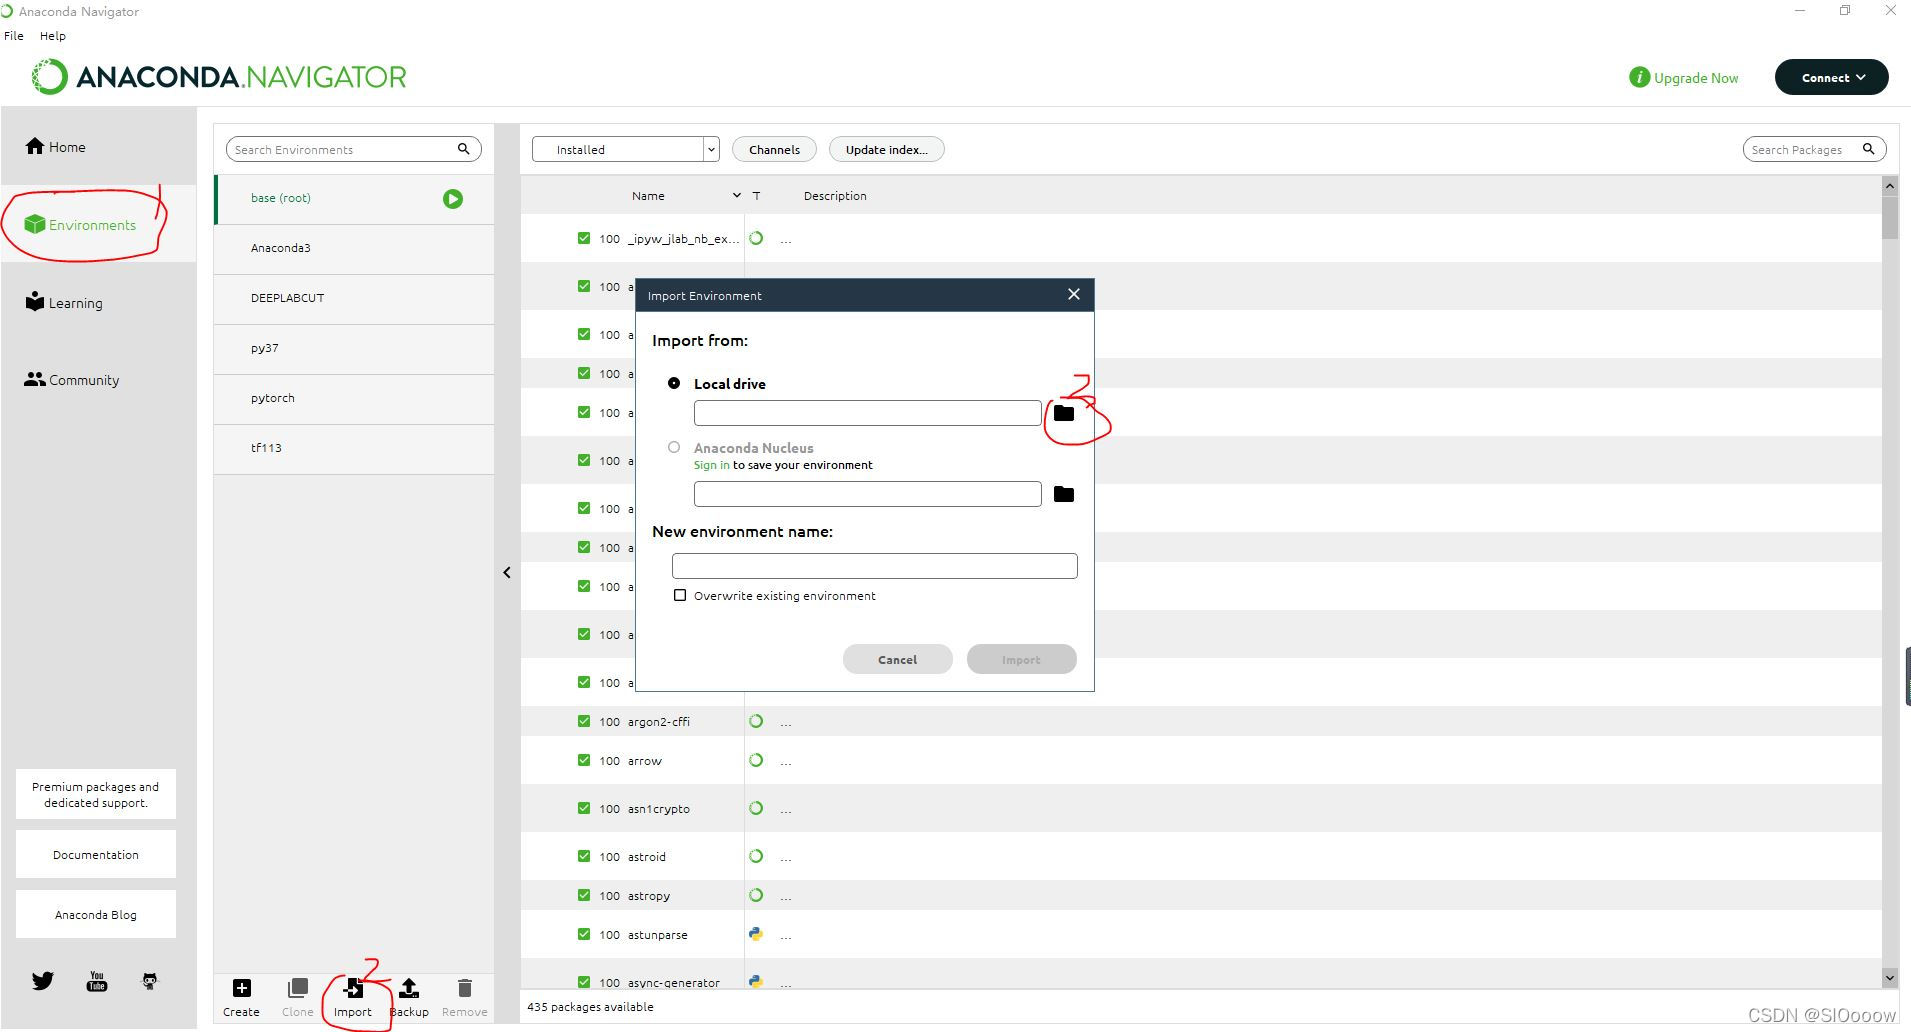Click Premium packages and dedicated support
This screenshot has width=1911, height=1032.
pyautogui.click(x=96, y=794)
